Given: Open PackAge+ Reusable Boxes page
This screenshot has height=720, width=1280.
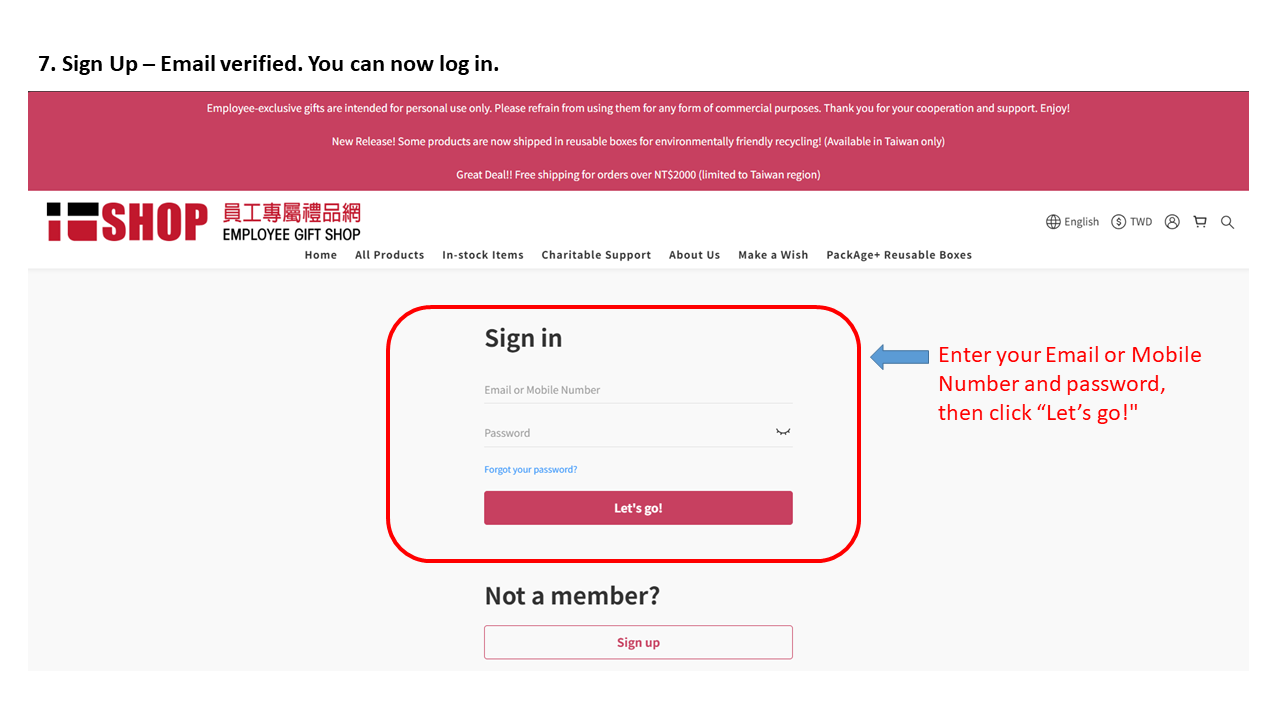Looking at the screenshot, I should point(899,255).
